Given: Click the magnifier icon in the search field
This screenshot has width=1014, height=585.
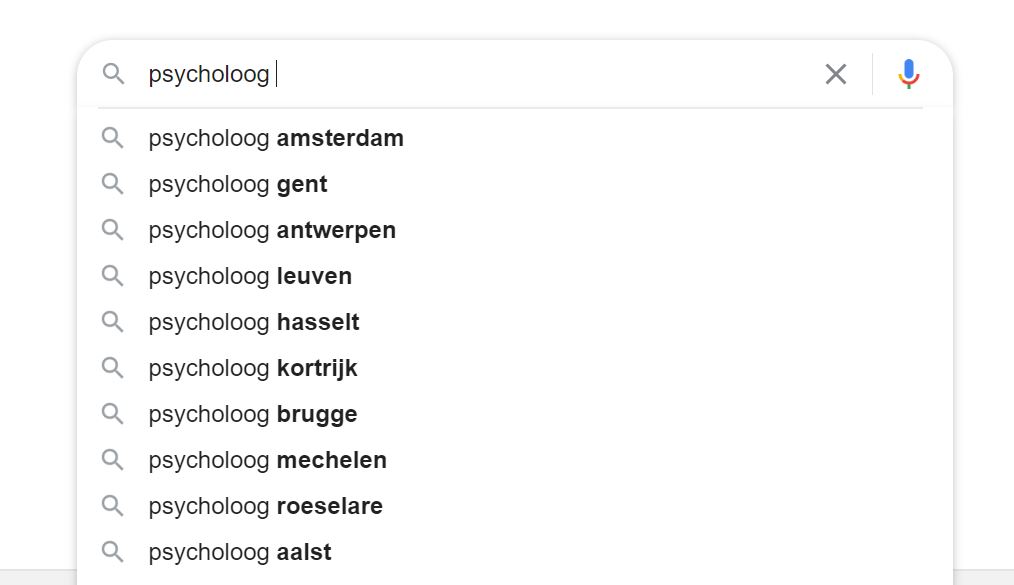Looking at the screenshot, I should 113,74.
